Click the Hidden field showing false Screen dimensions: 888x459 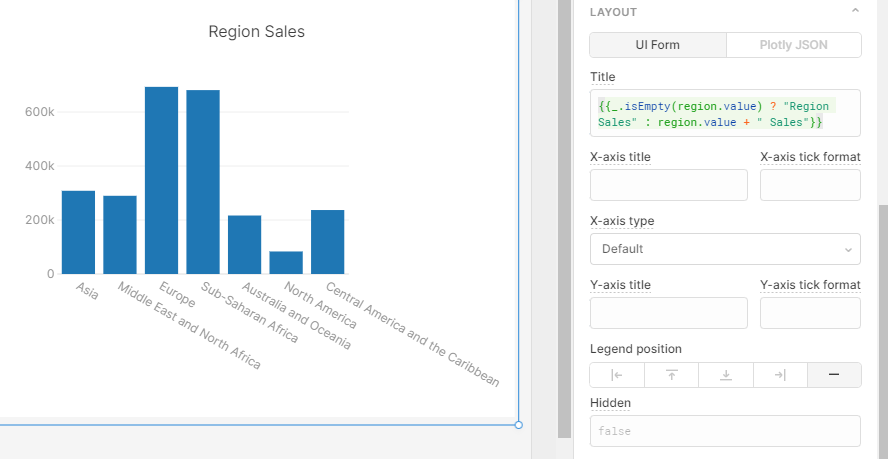[x=725, y=431]
